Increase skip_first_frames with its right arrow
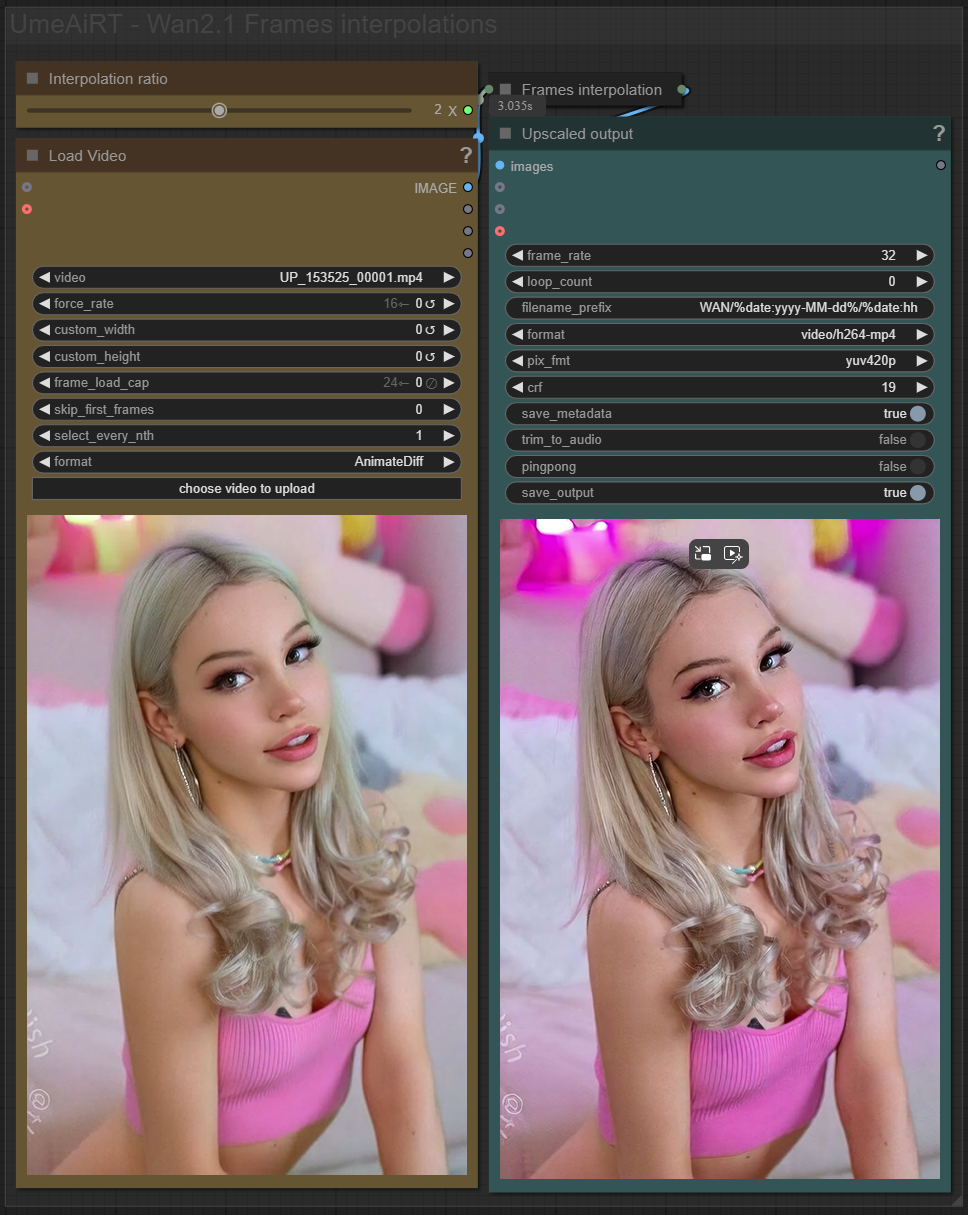 [449, 409]
